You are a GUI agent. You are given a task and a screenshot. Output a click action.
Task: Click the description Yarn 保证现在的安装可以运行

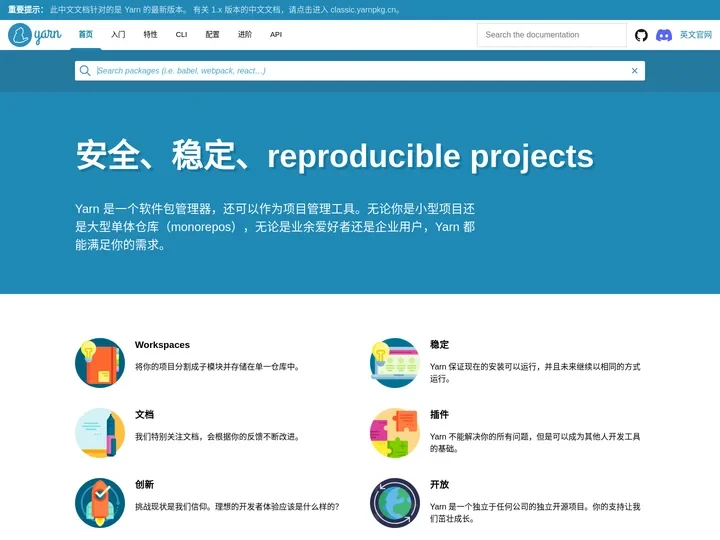coord(535,373)
